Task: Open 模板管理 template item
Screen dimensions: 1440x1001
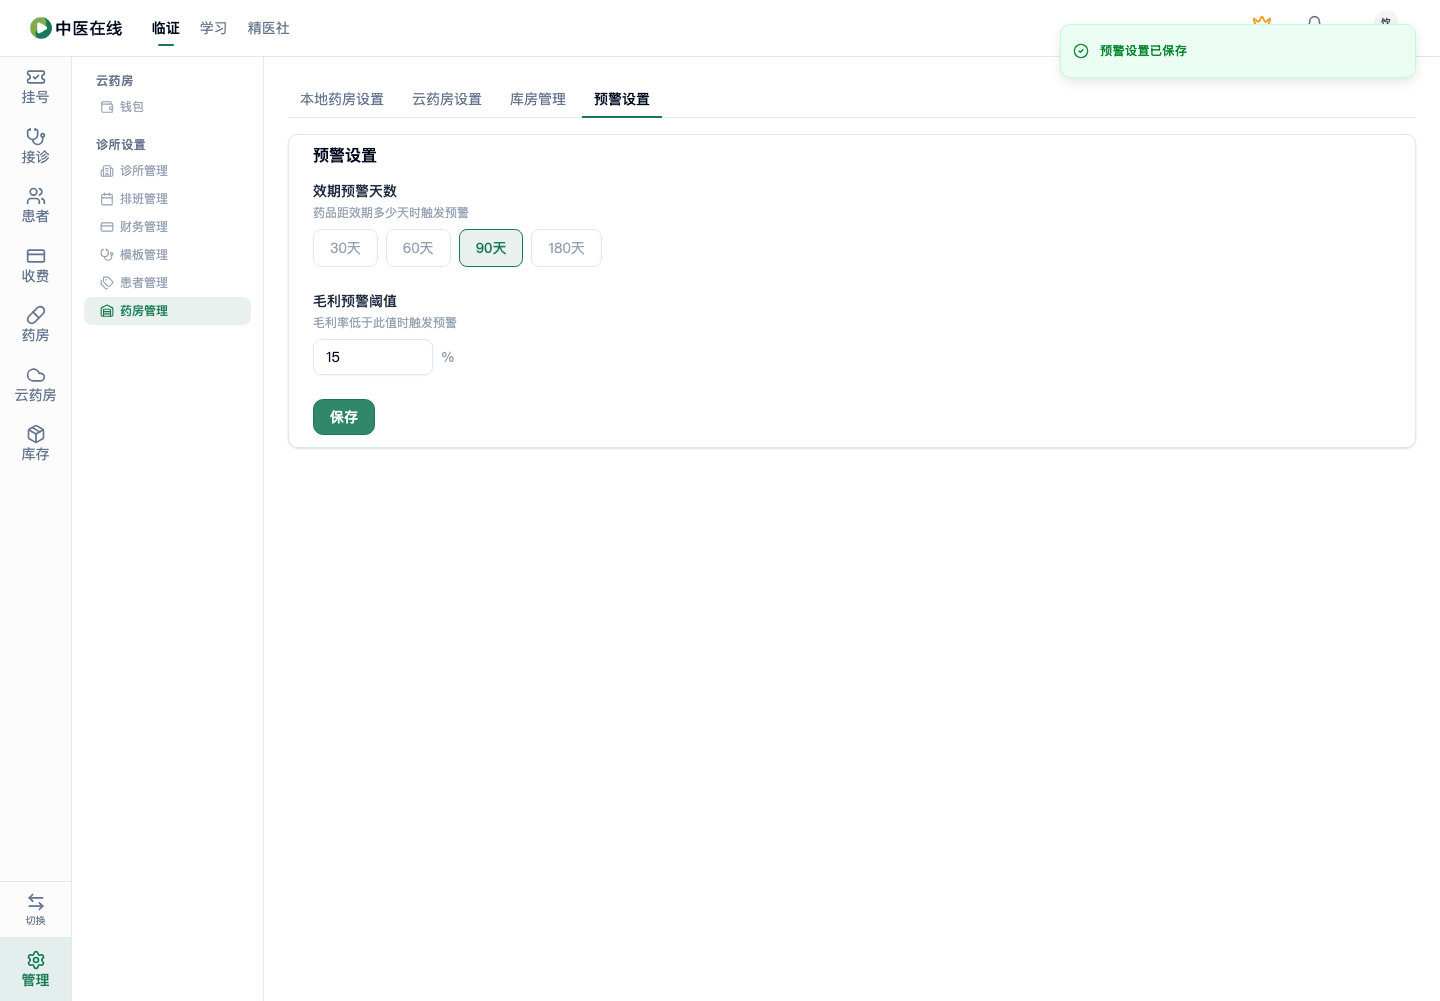Action: [167, 255]
